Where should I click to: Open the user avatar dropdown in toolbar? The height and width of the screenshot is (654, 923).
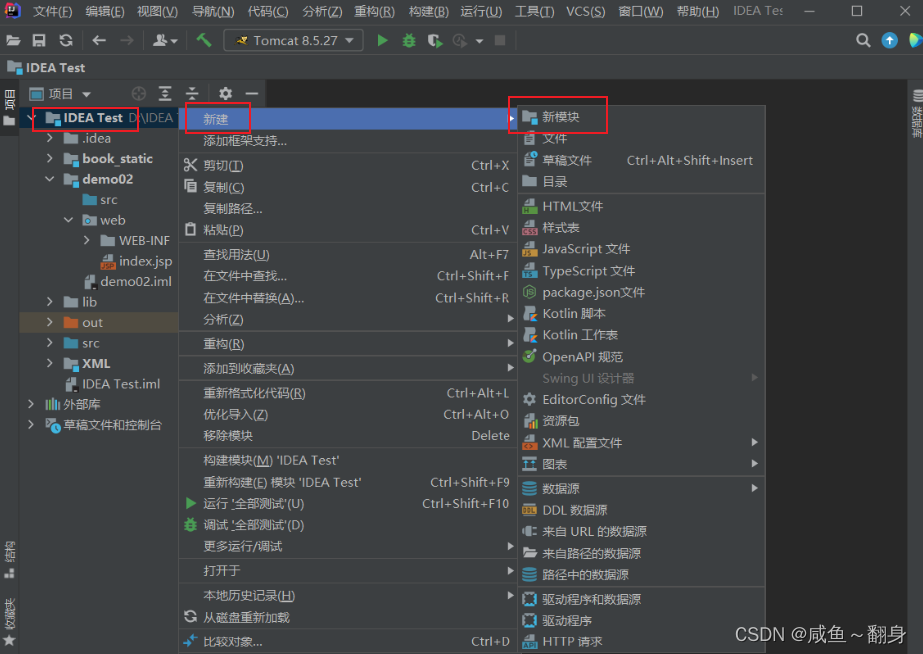[165, 41]
